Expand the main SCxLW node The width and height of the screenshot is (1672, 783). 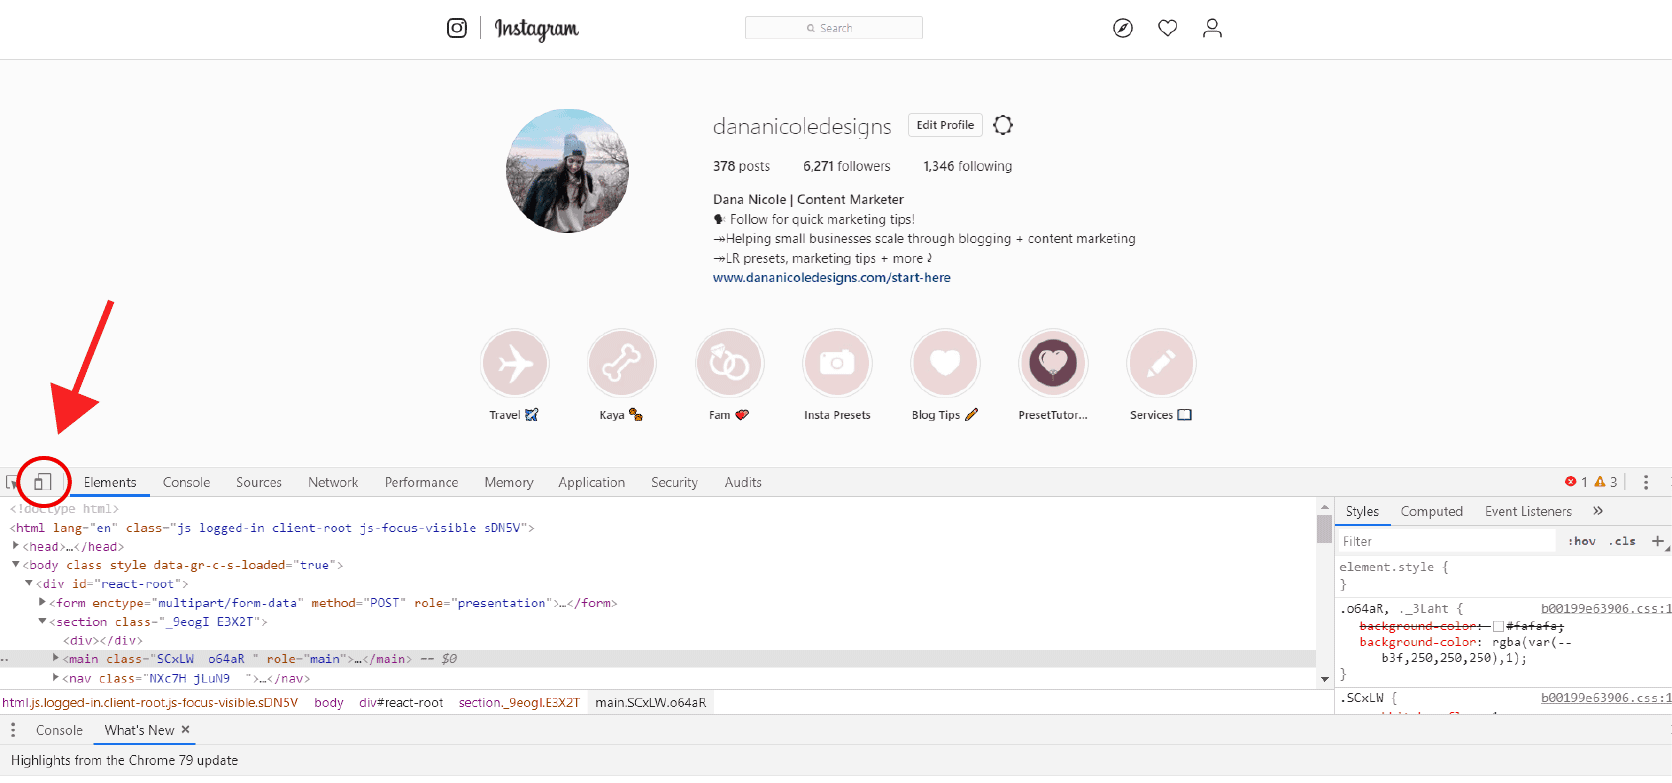tap(56, 658)
